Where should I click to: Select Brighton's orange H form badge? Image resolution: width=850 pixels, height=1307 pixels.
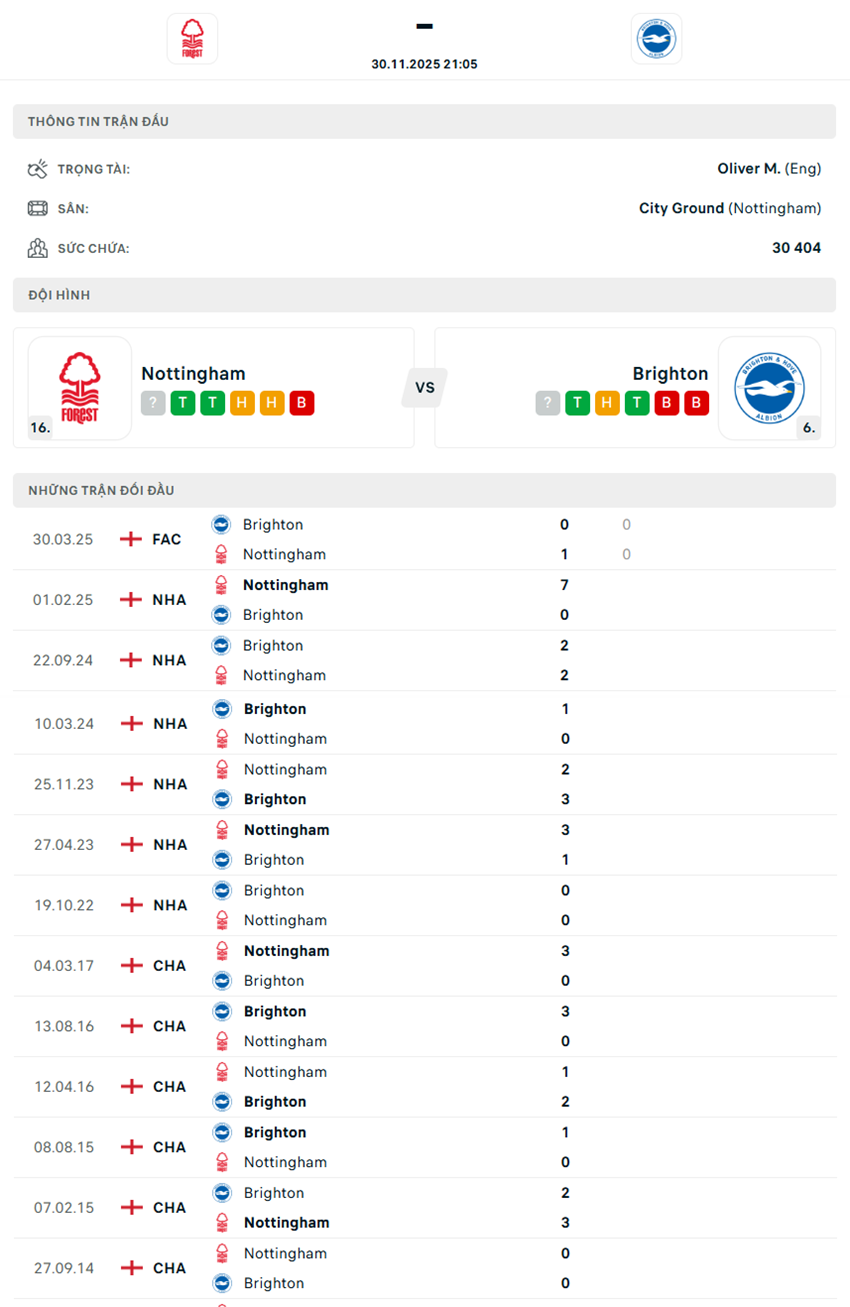tap(607, 403)
